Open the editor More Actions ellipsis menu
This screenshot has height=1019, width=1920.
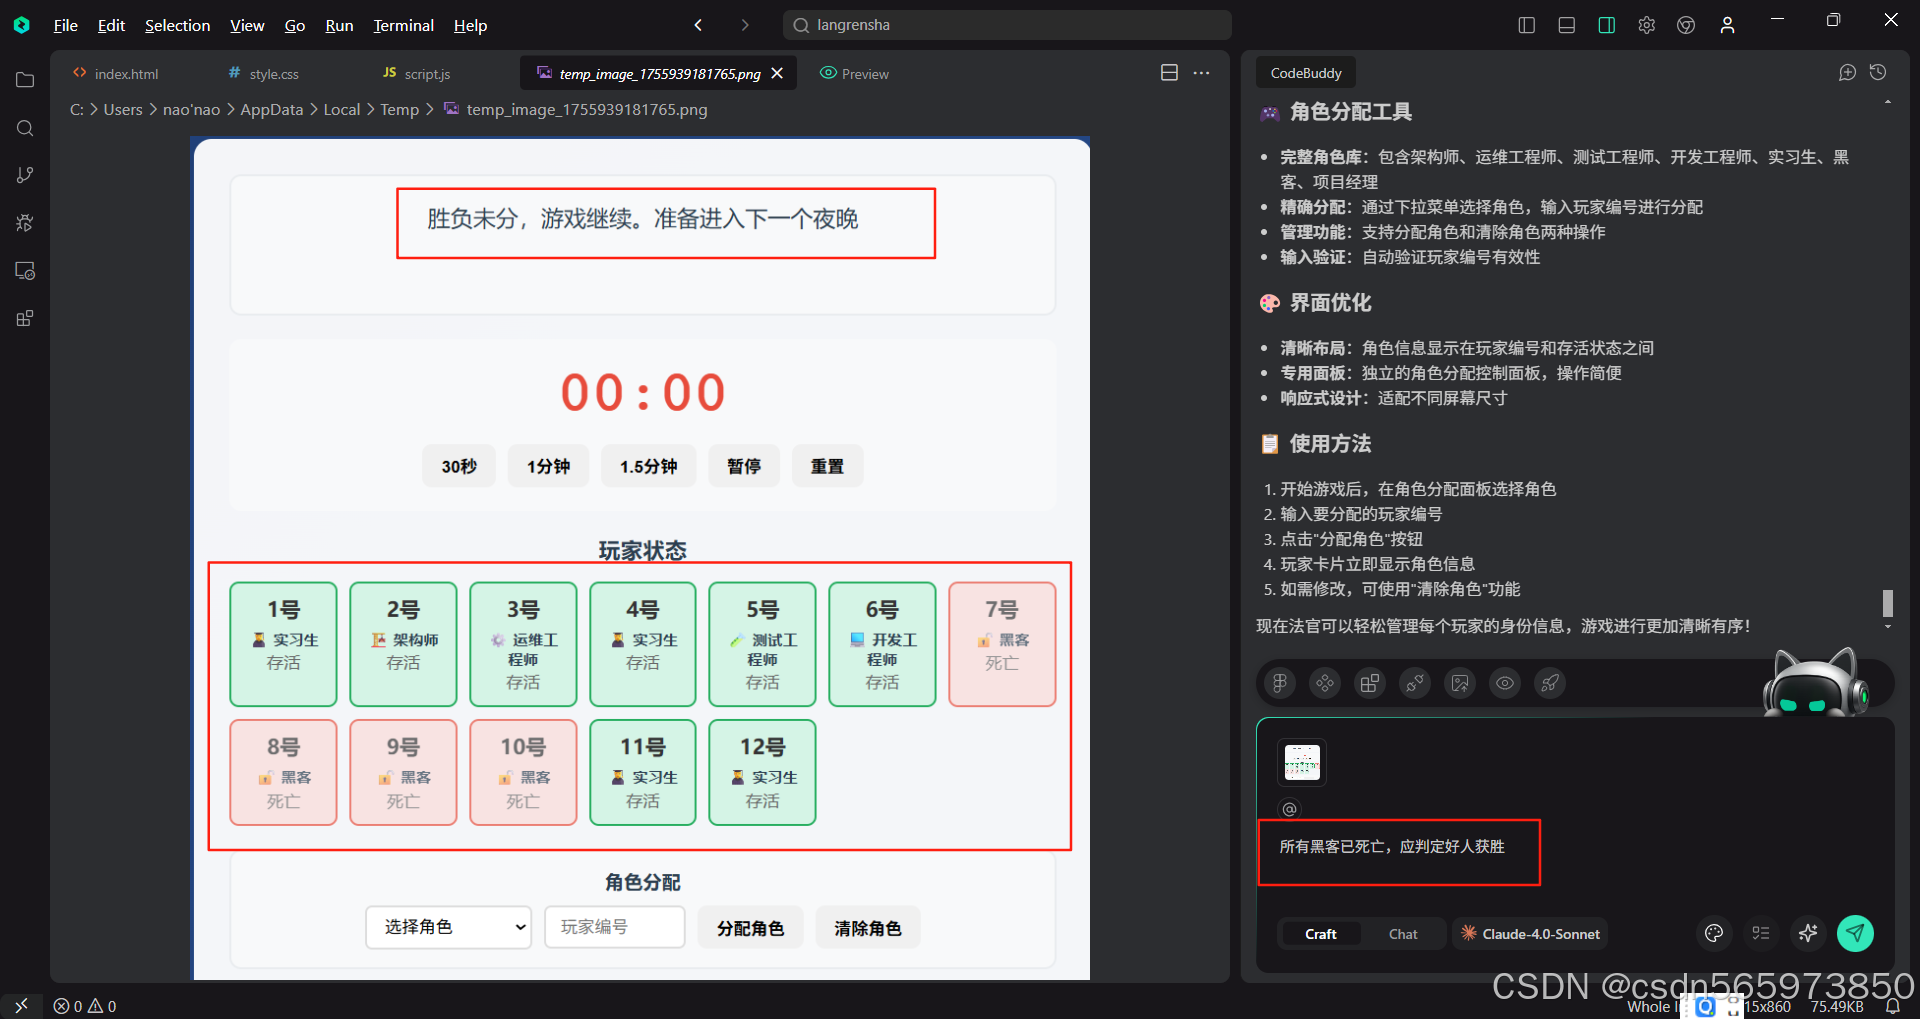(1201, 72)
